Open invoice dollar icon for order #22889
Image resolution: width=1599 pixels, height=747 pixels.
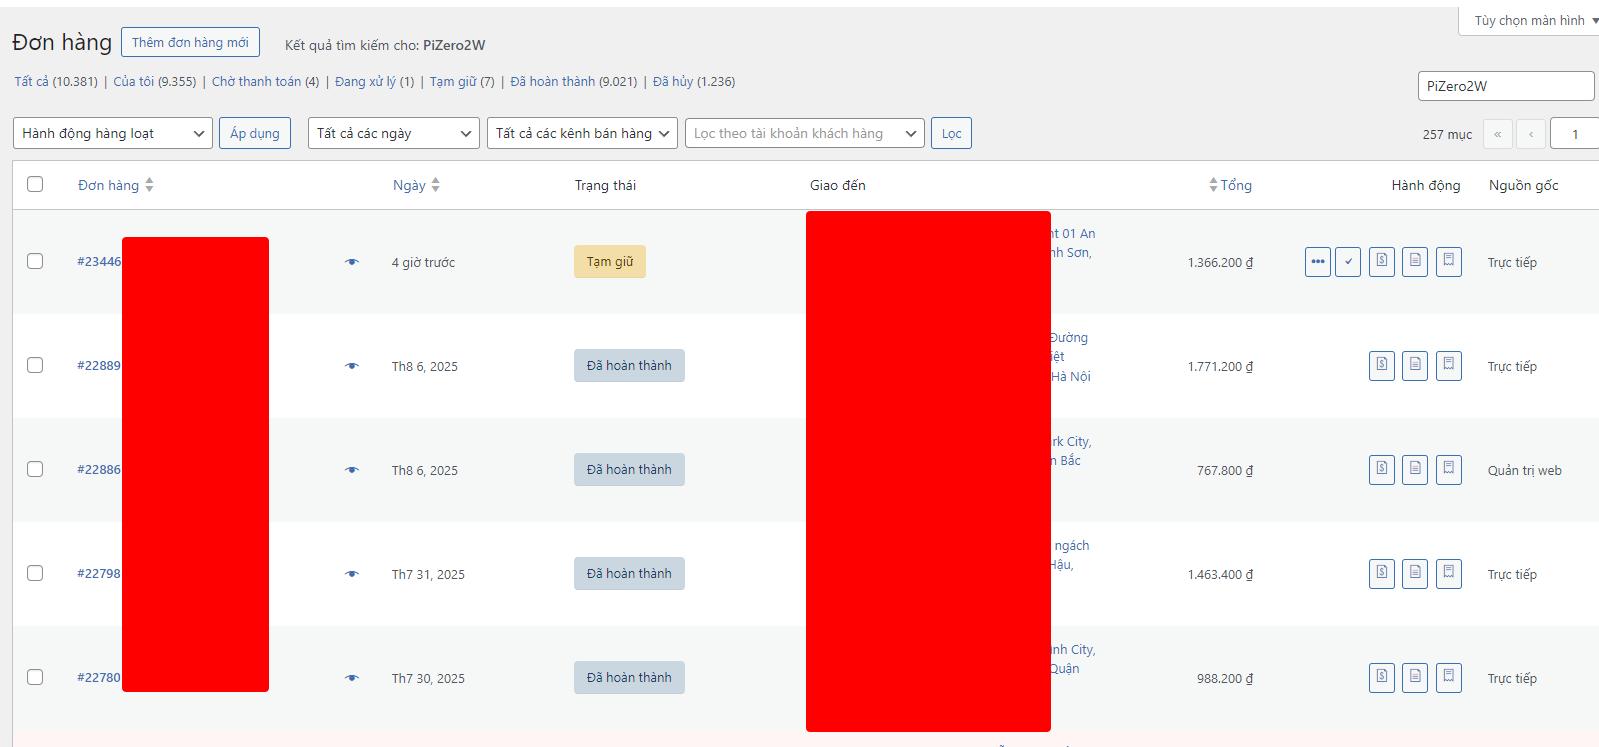tap(1381, 366)
